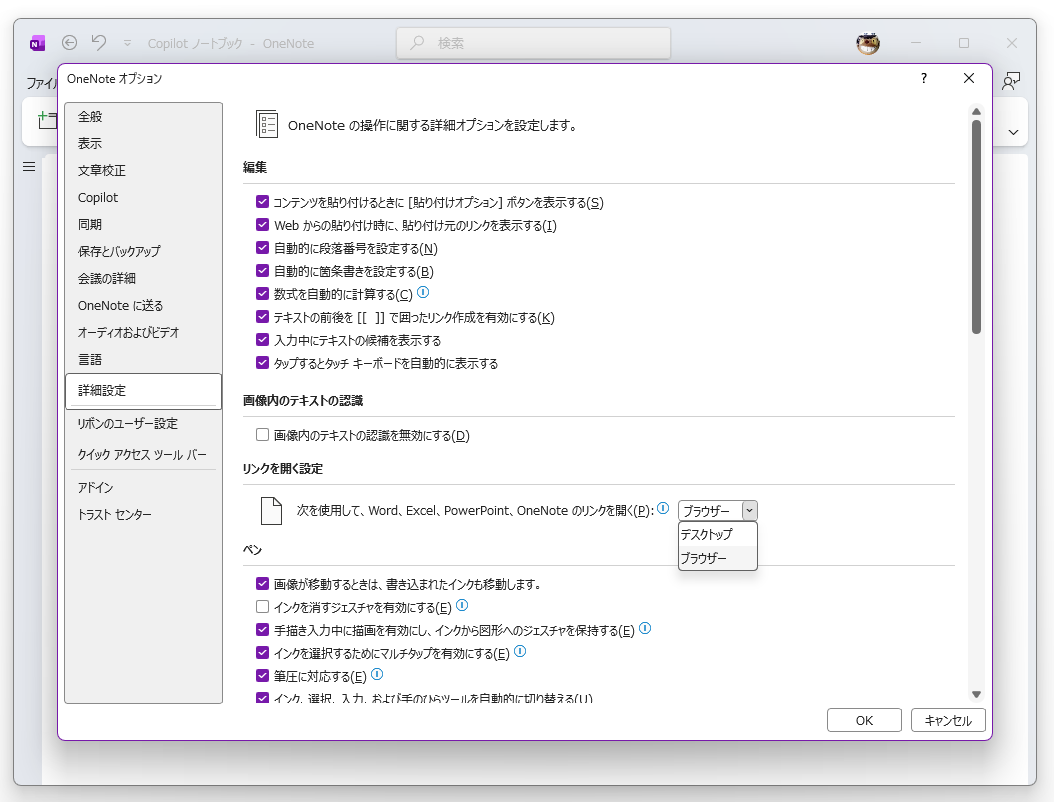Image resolution: width=1054 pixels, height=802 pixels.
Task: Toggle 貼り付けオプション ボタンを表示する checkbox
Action: [x=262, y=202]
